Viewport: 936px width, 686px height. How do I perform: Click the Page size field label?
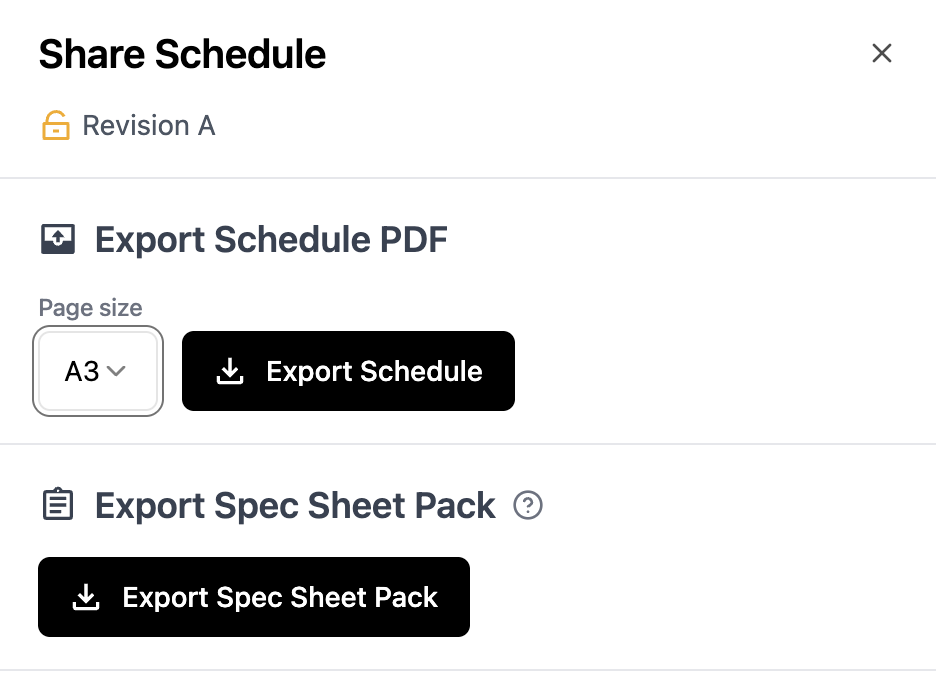click(x=90, y=308)
